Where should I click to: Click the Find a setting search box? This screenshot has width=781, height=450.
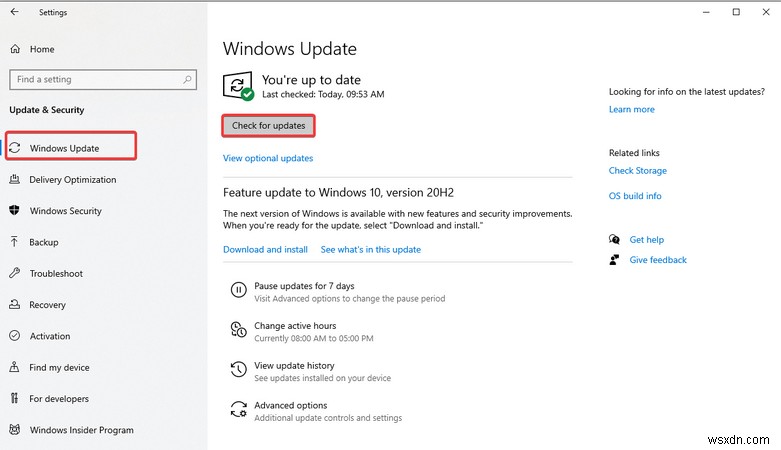(103, 79)
